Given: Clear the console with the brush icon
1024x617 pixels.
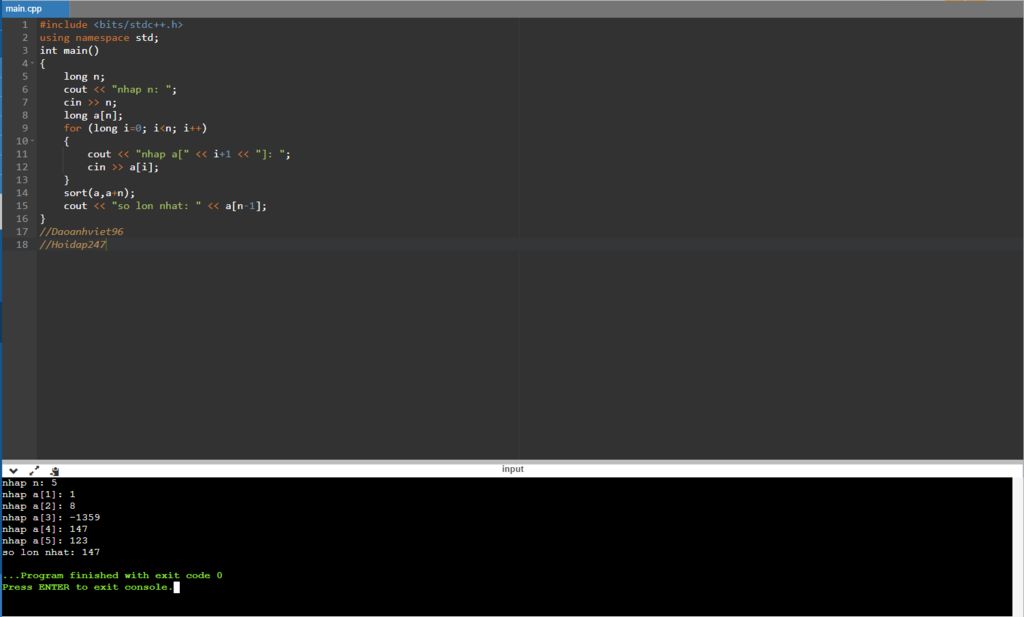Looking at the screenshot, I should point(55,470).
